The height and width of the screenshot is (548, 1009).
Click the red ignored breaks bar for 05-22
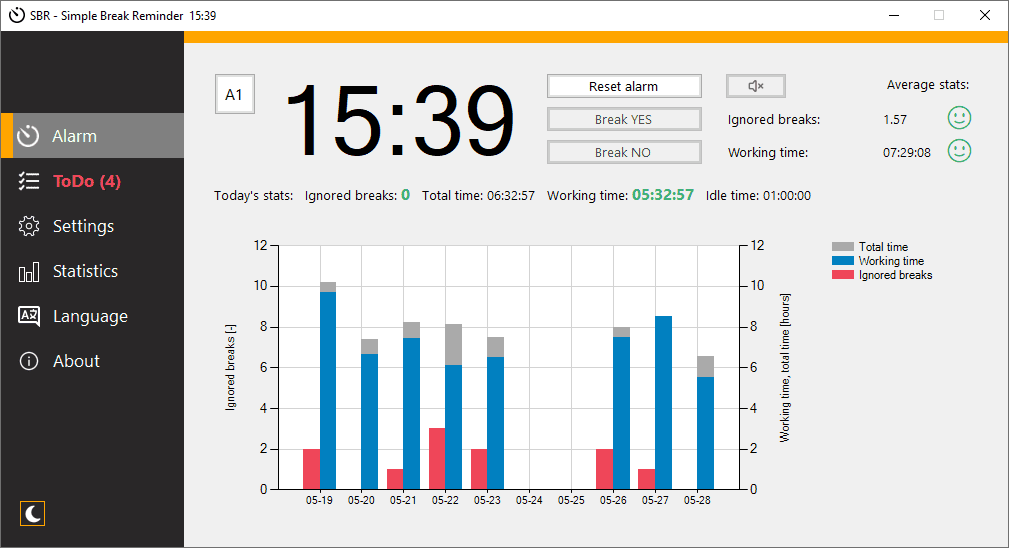point(437,459)
